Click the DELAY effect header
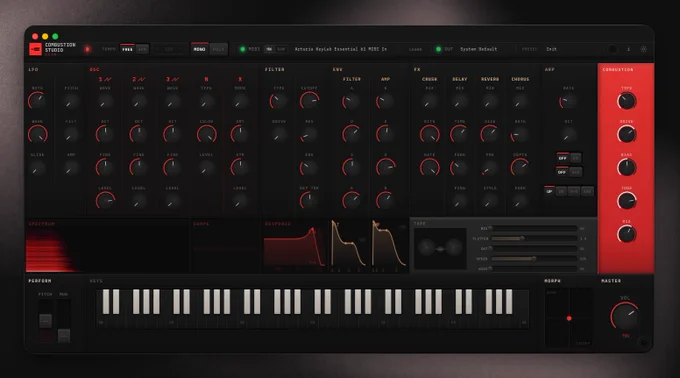 coord(460,79)
